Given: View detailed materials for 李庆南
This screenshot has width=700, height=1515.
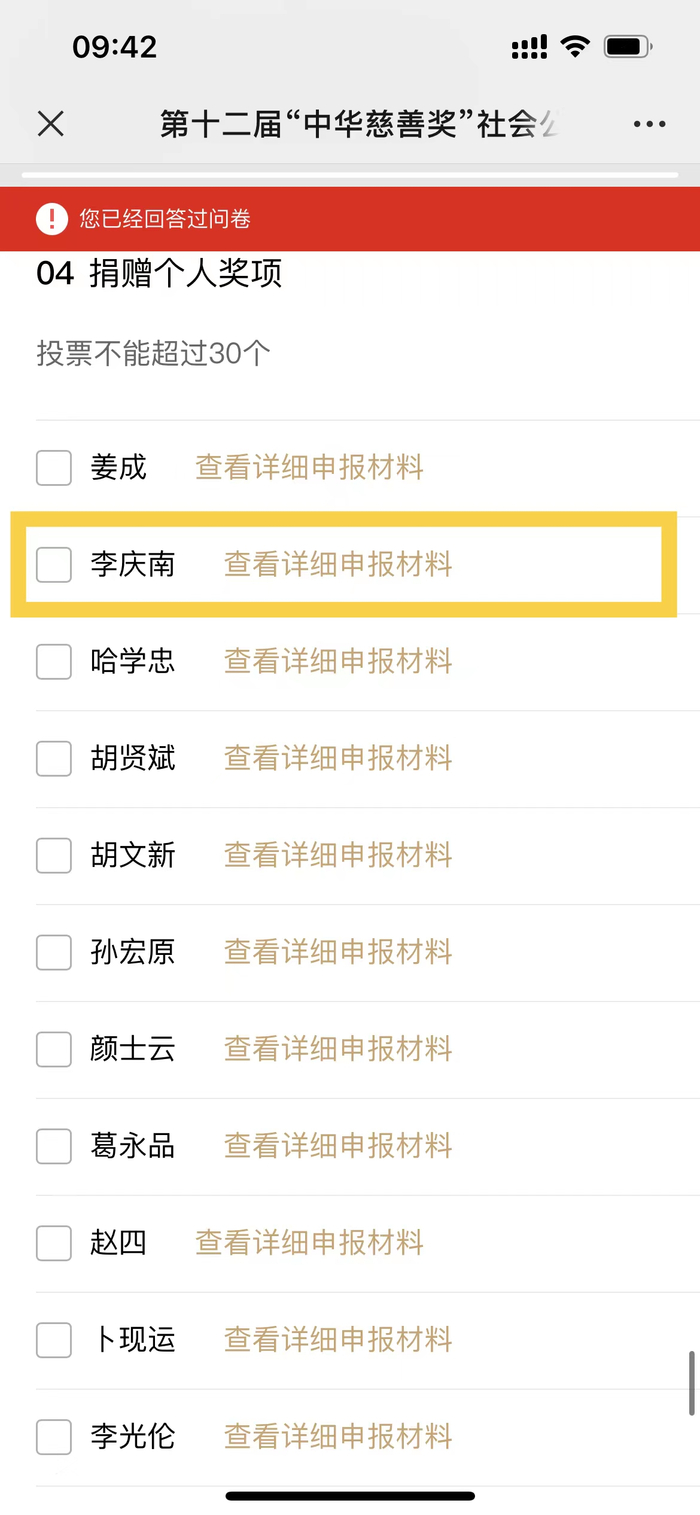Looking at the screenshot, I should click(x=338, y=564).
